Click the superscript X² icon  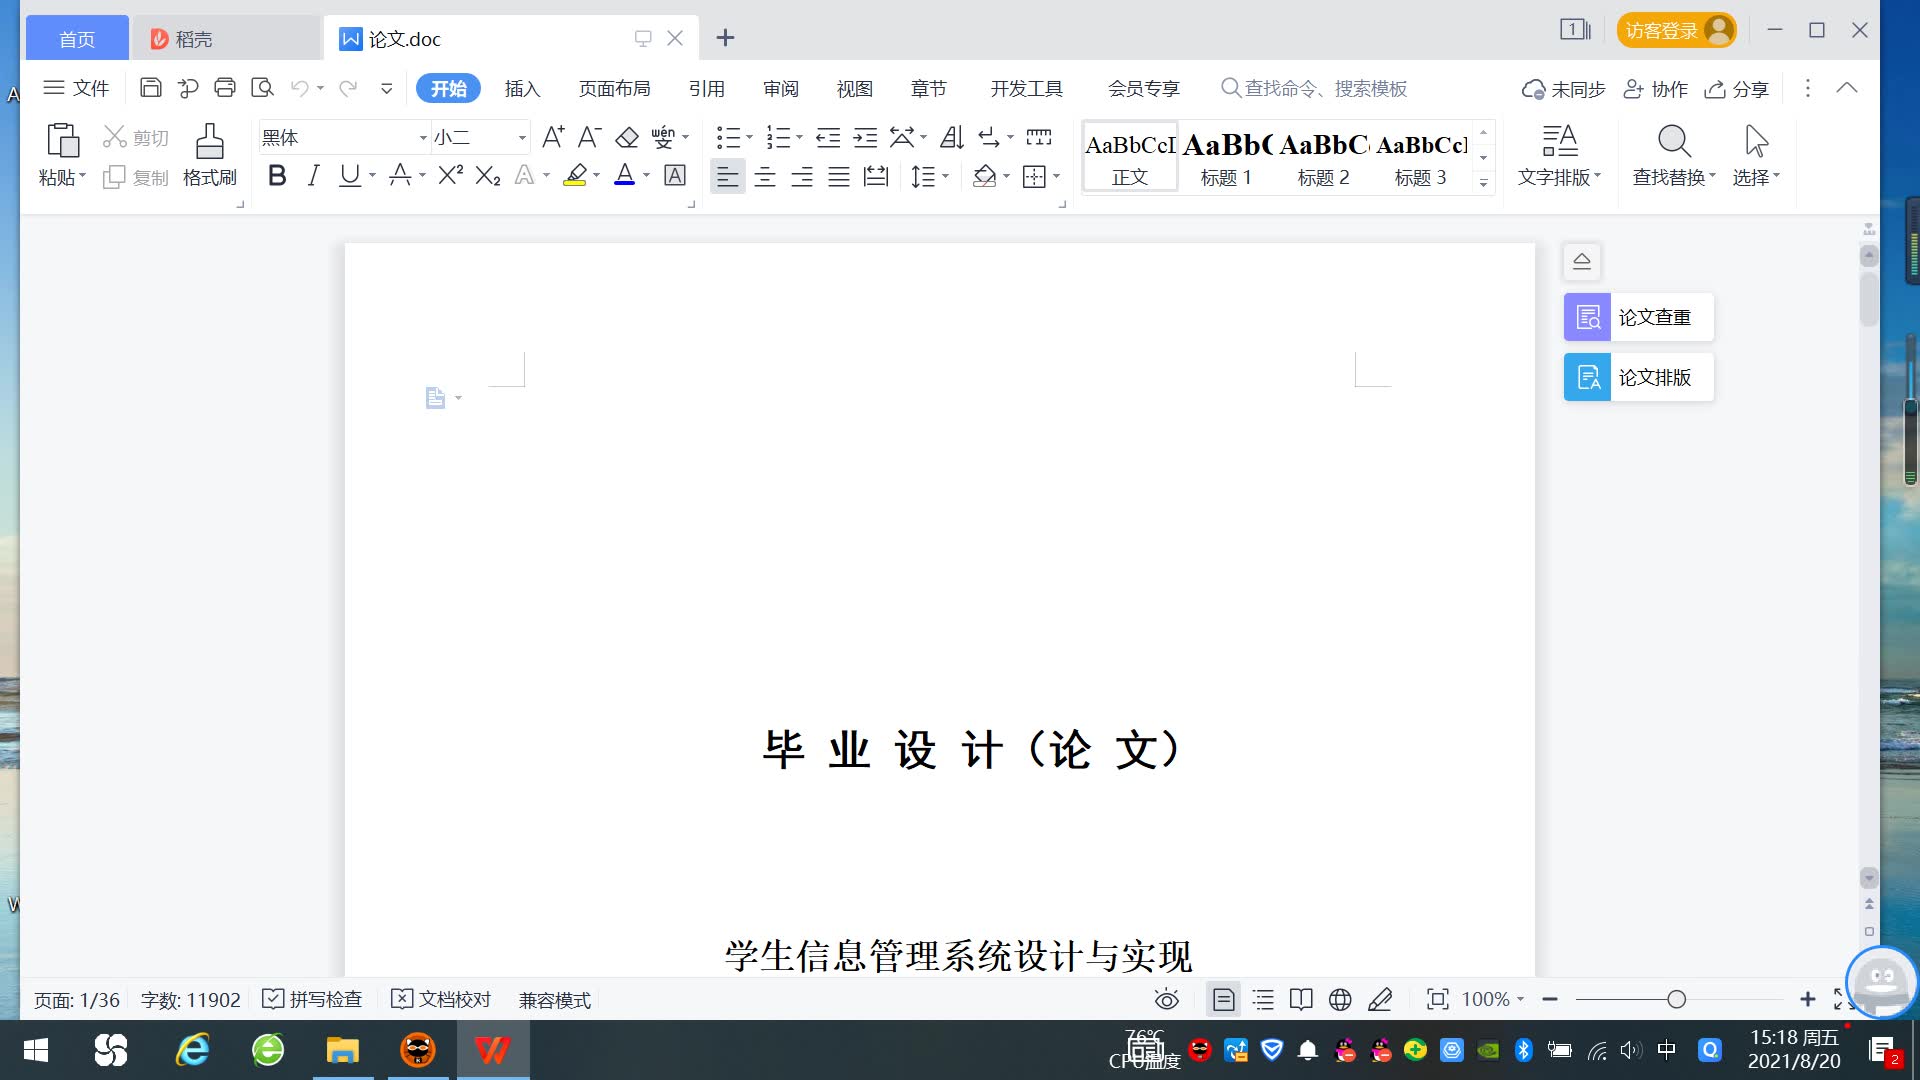(450, 176)
